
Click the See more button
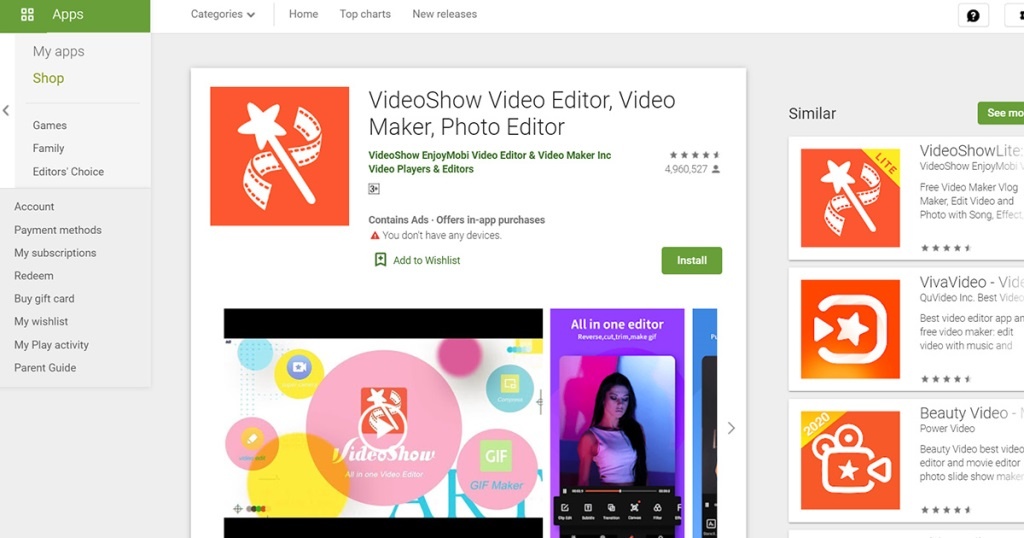point(1002,113)
